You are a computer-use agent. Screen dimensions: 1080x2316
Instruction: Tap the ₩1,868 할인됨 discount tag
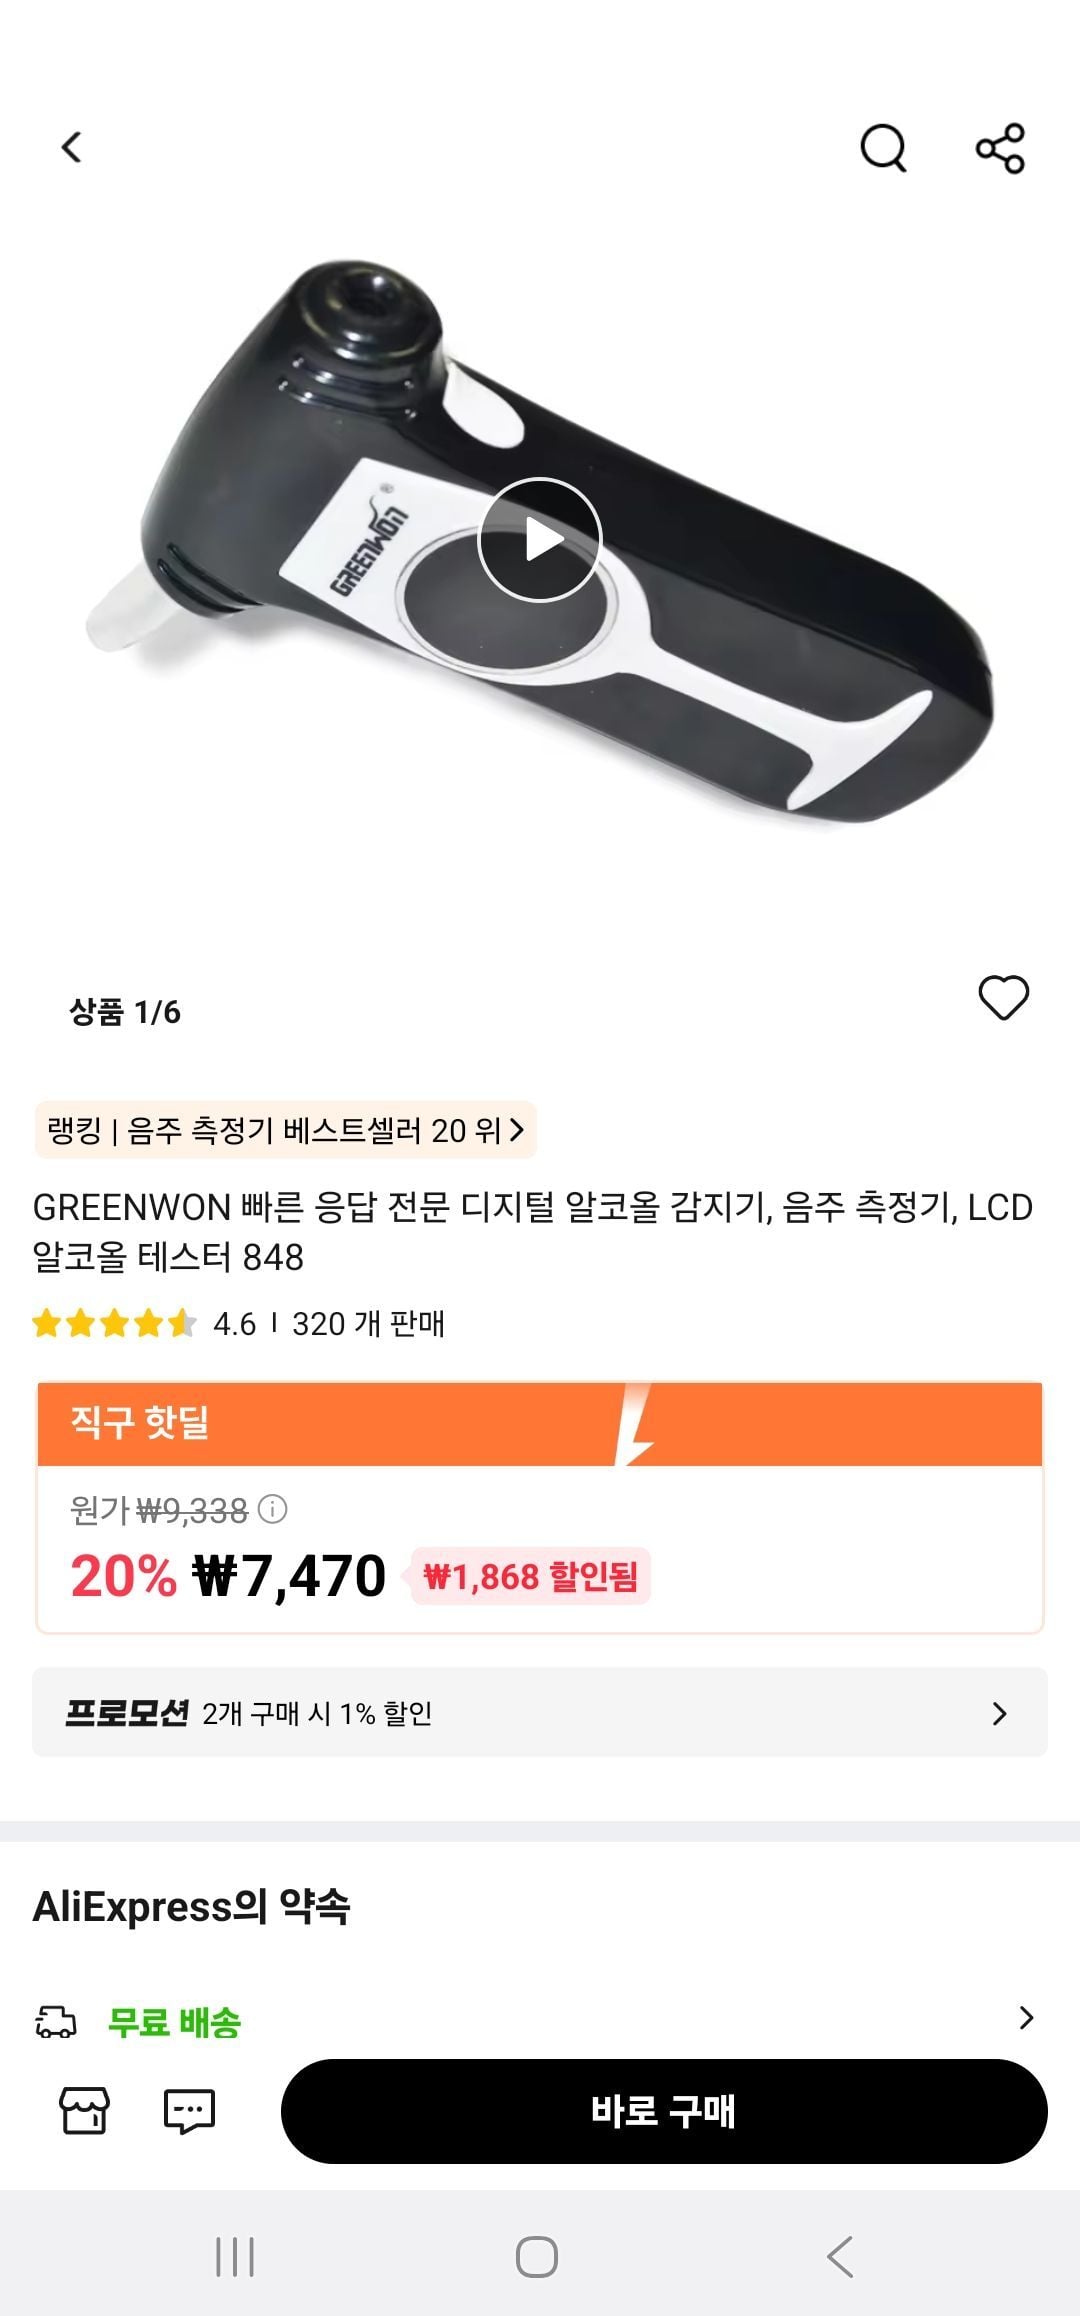531,1577
